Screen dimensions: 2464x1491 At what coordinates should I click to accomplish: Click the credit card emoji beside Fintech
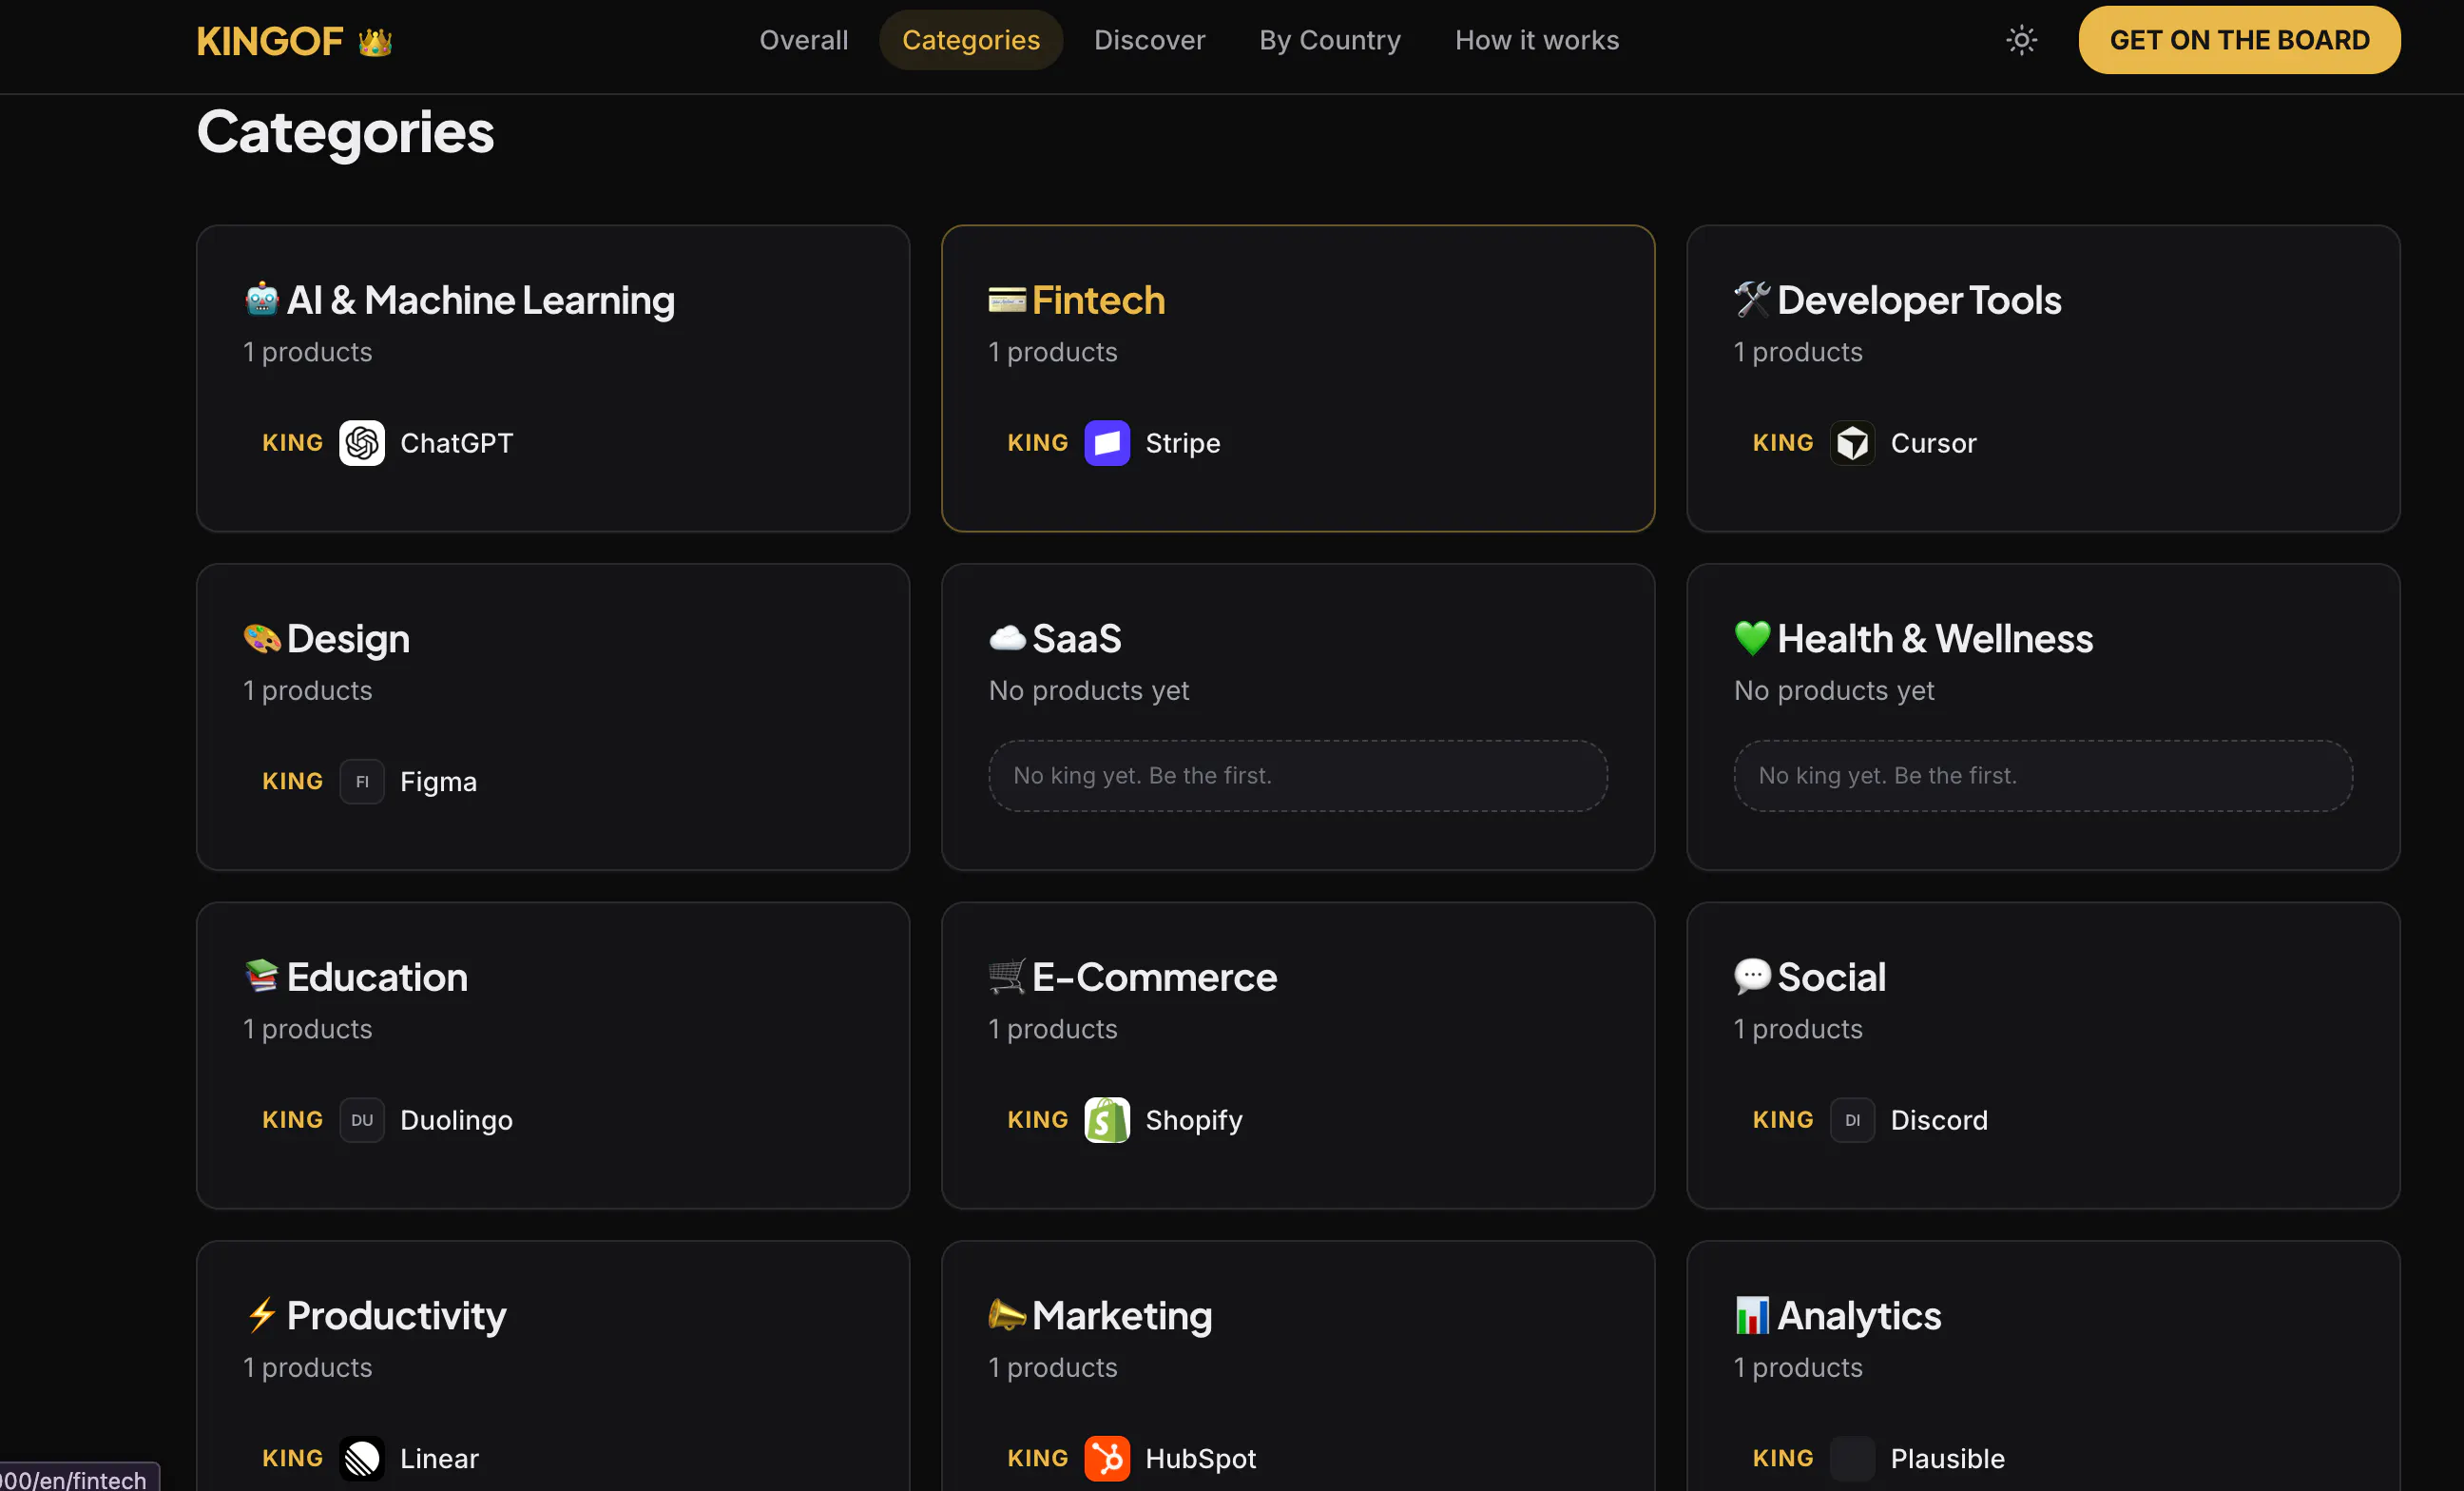1007,299
